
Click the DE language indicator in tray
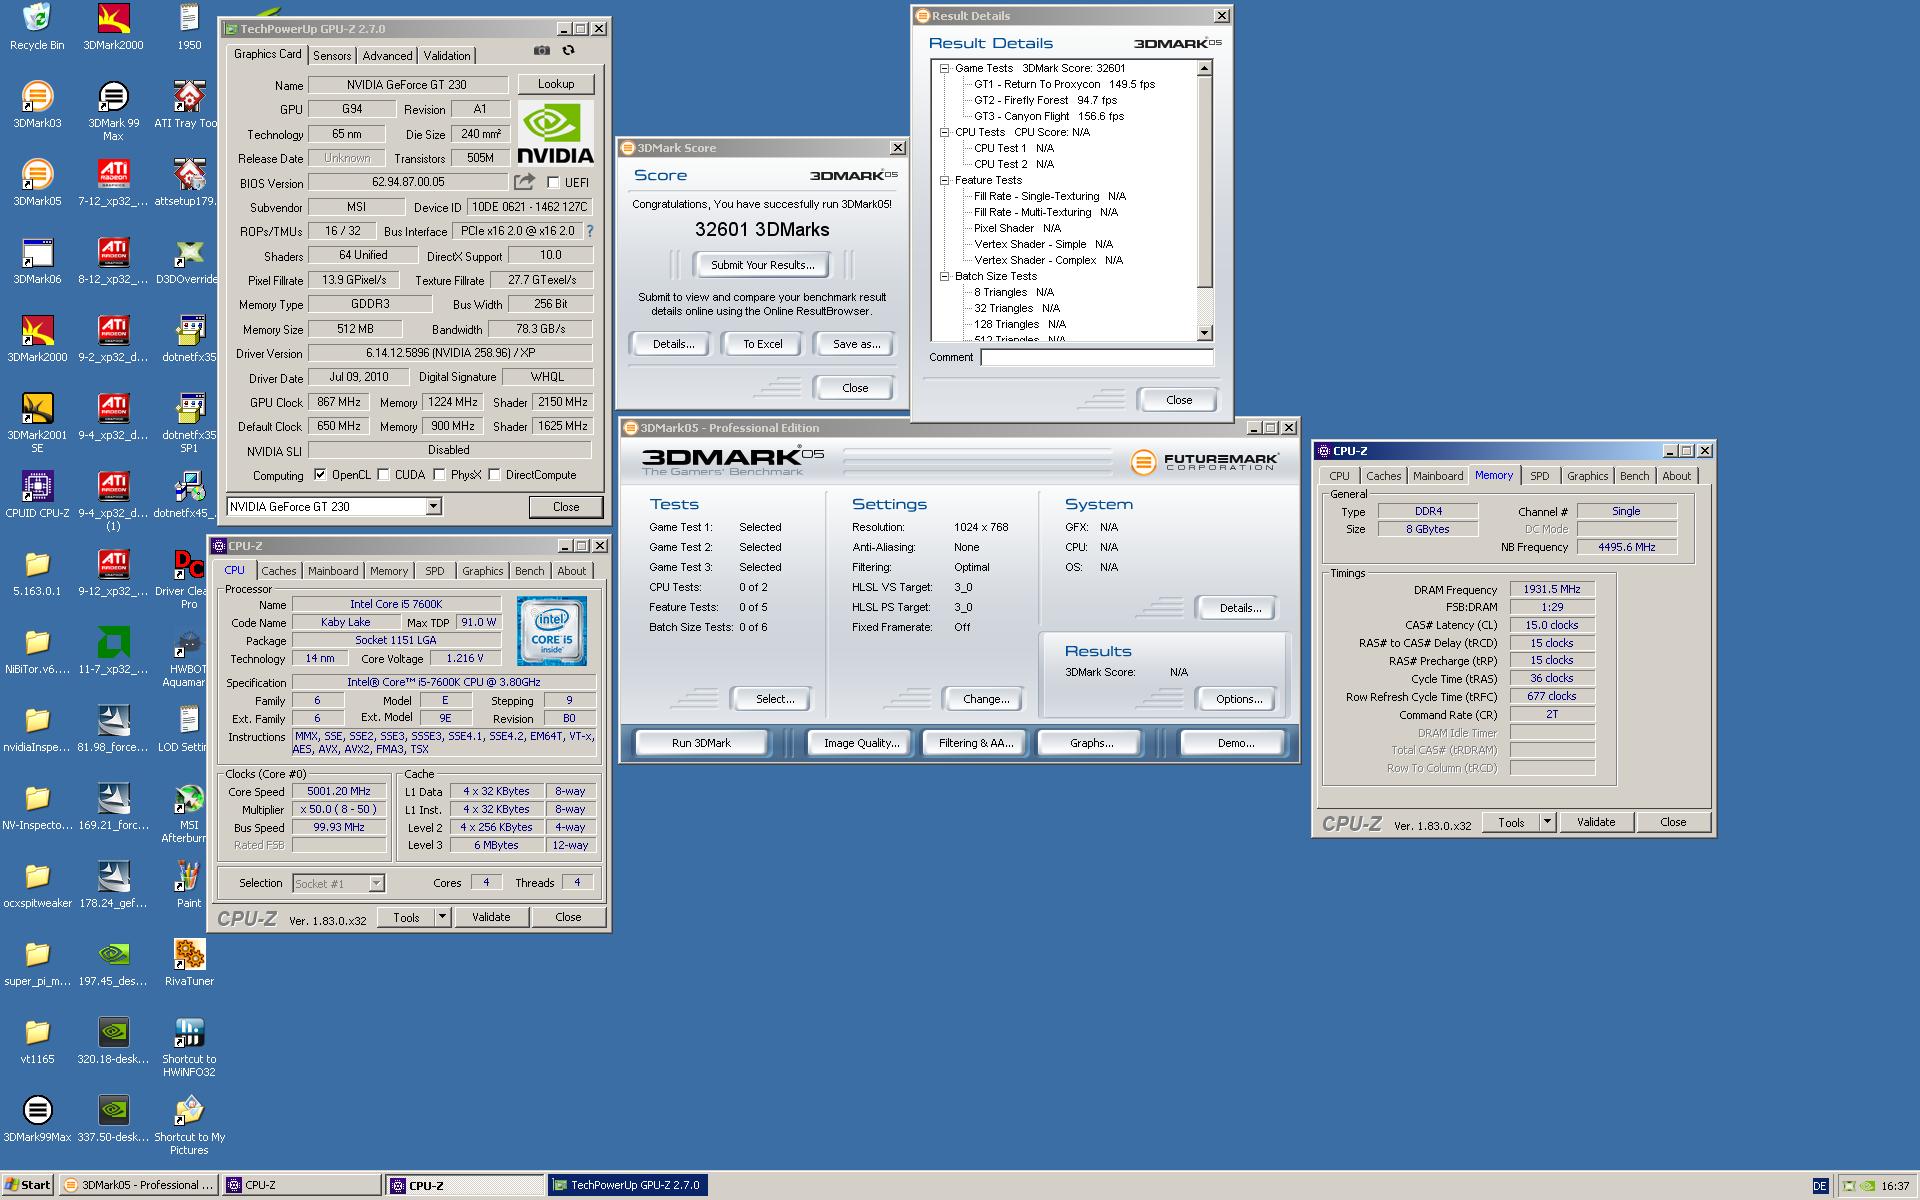pos(1819,1186)
